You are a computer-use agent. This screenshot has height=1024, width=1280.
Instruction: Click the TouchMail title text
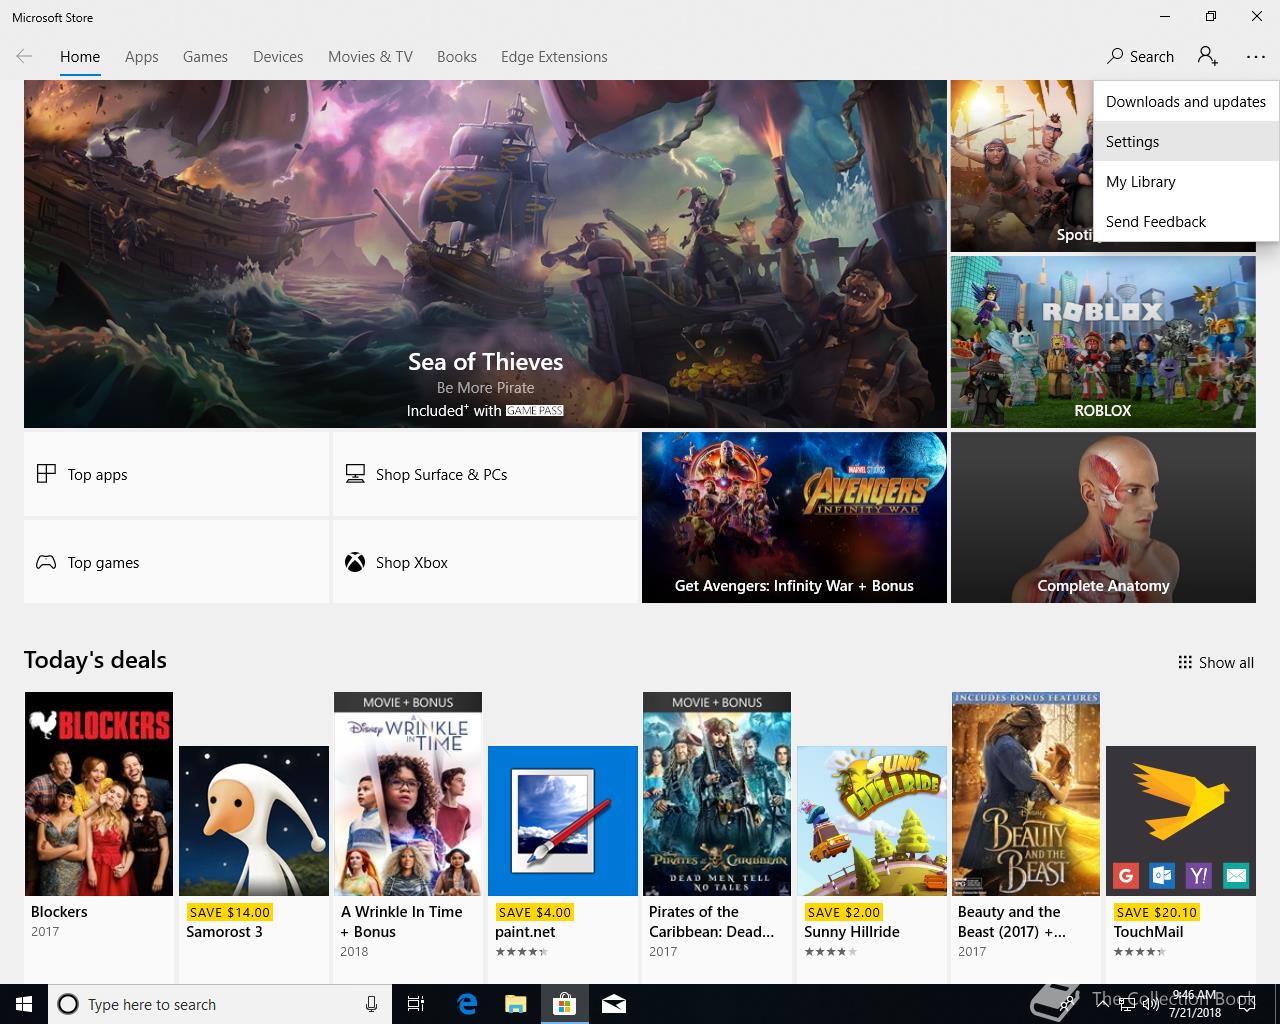point(1148,932)
